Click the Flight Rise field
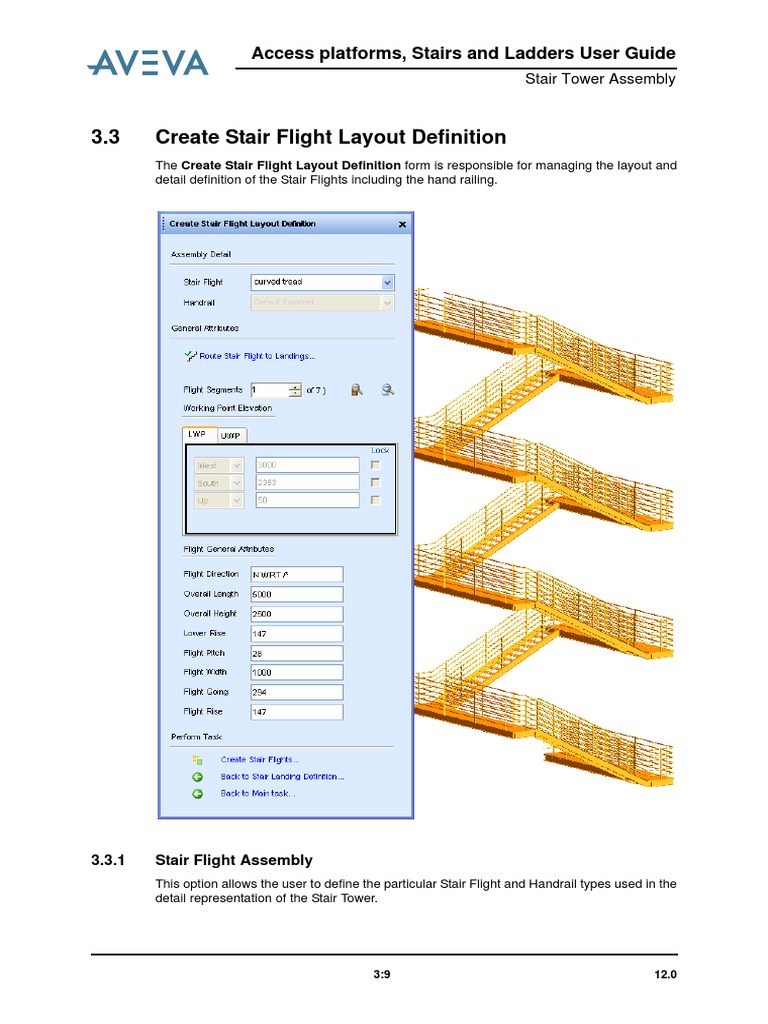 coord(296,712)
